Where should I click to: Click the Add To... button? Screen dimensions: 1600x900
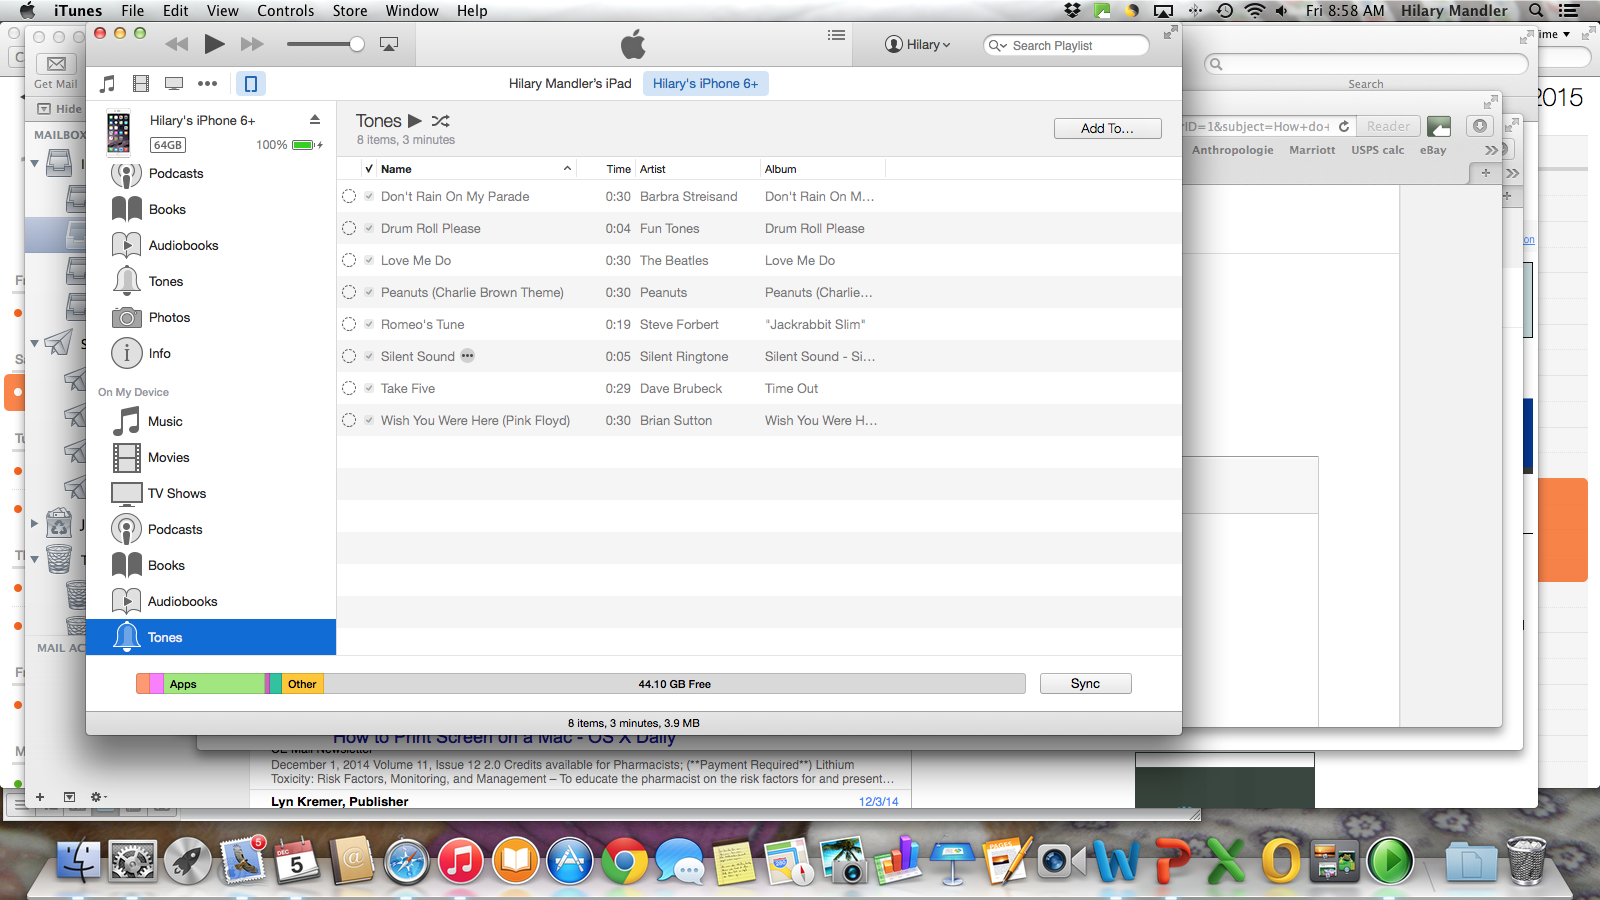coord(1107,128)
